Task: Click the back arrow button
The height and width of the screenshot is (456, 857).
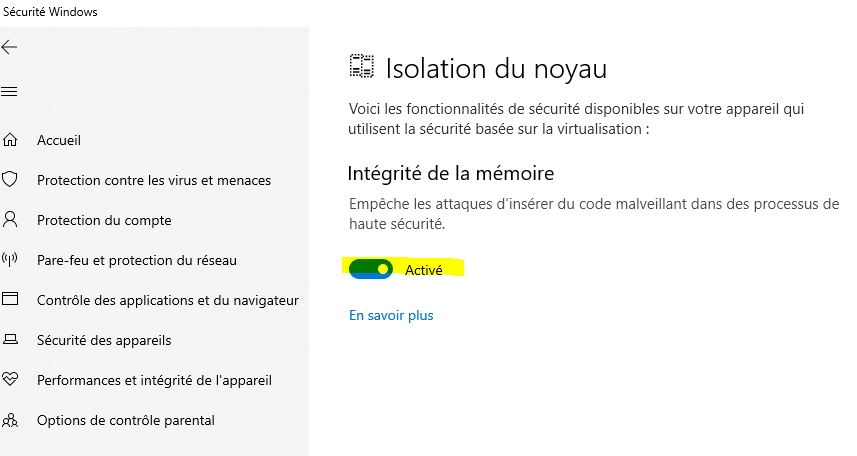Action: 10,47
